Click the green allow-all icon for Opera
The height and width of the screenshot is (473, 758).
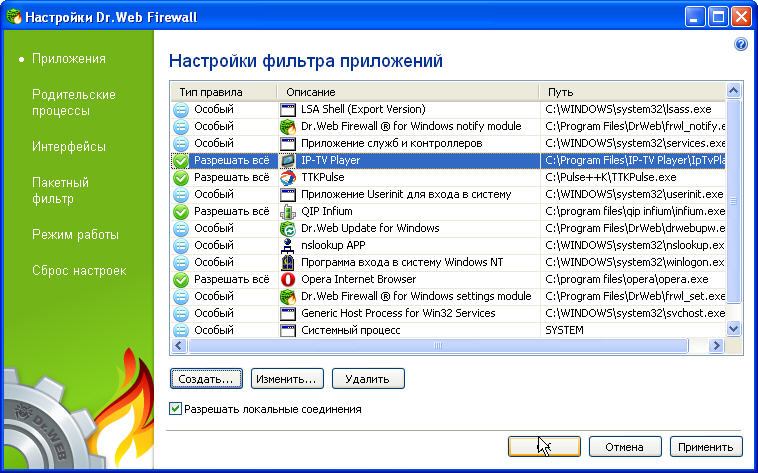181,280
